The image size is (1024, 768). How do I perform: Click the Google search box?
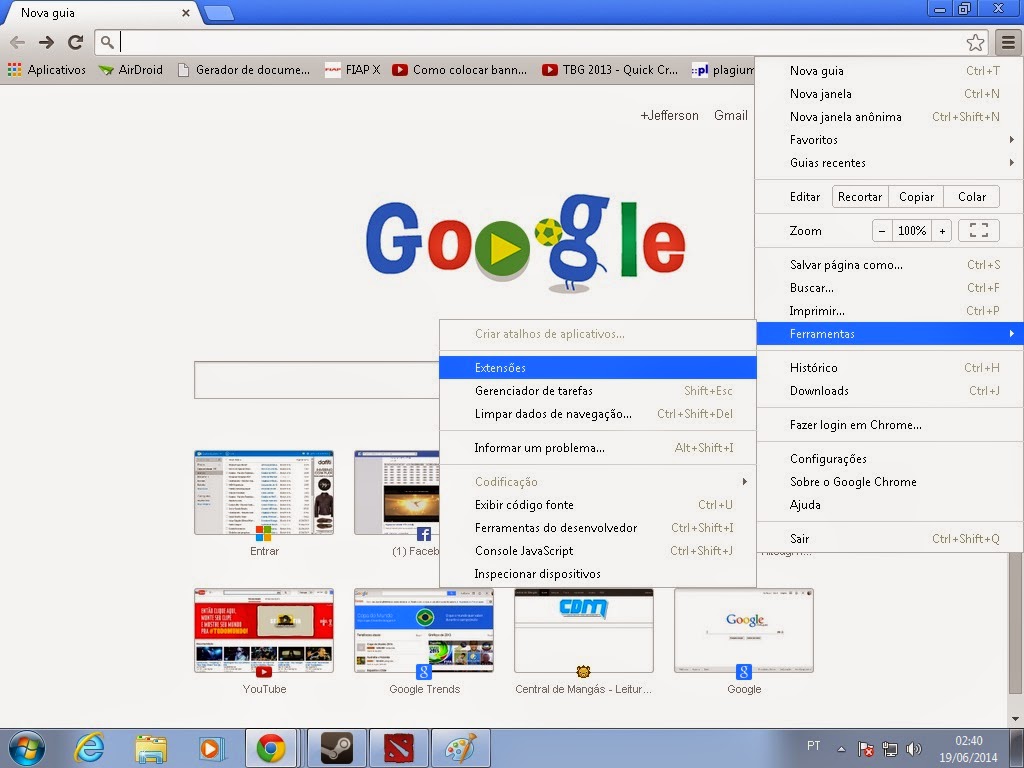[x=317, y=380]
